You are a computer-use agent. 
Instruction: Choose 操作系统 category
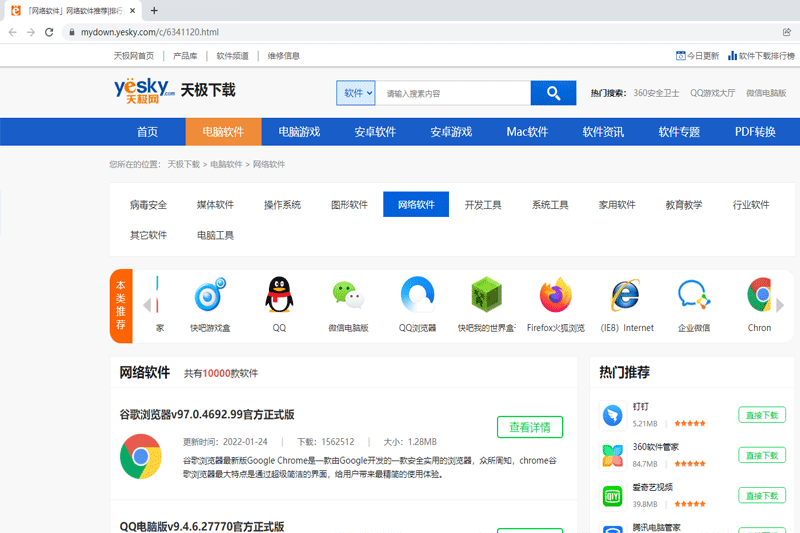click(x=282, y=205)
